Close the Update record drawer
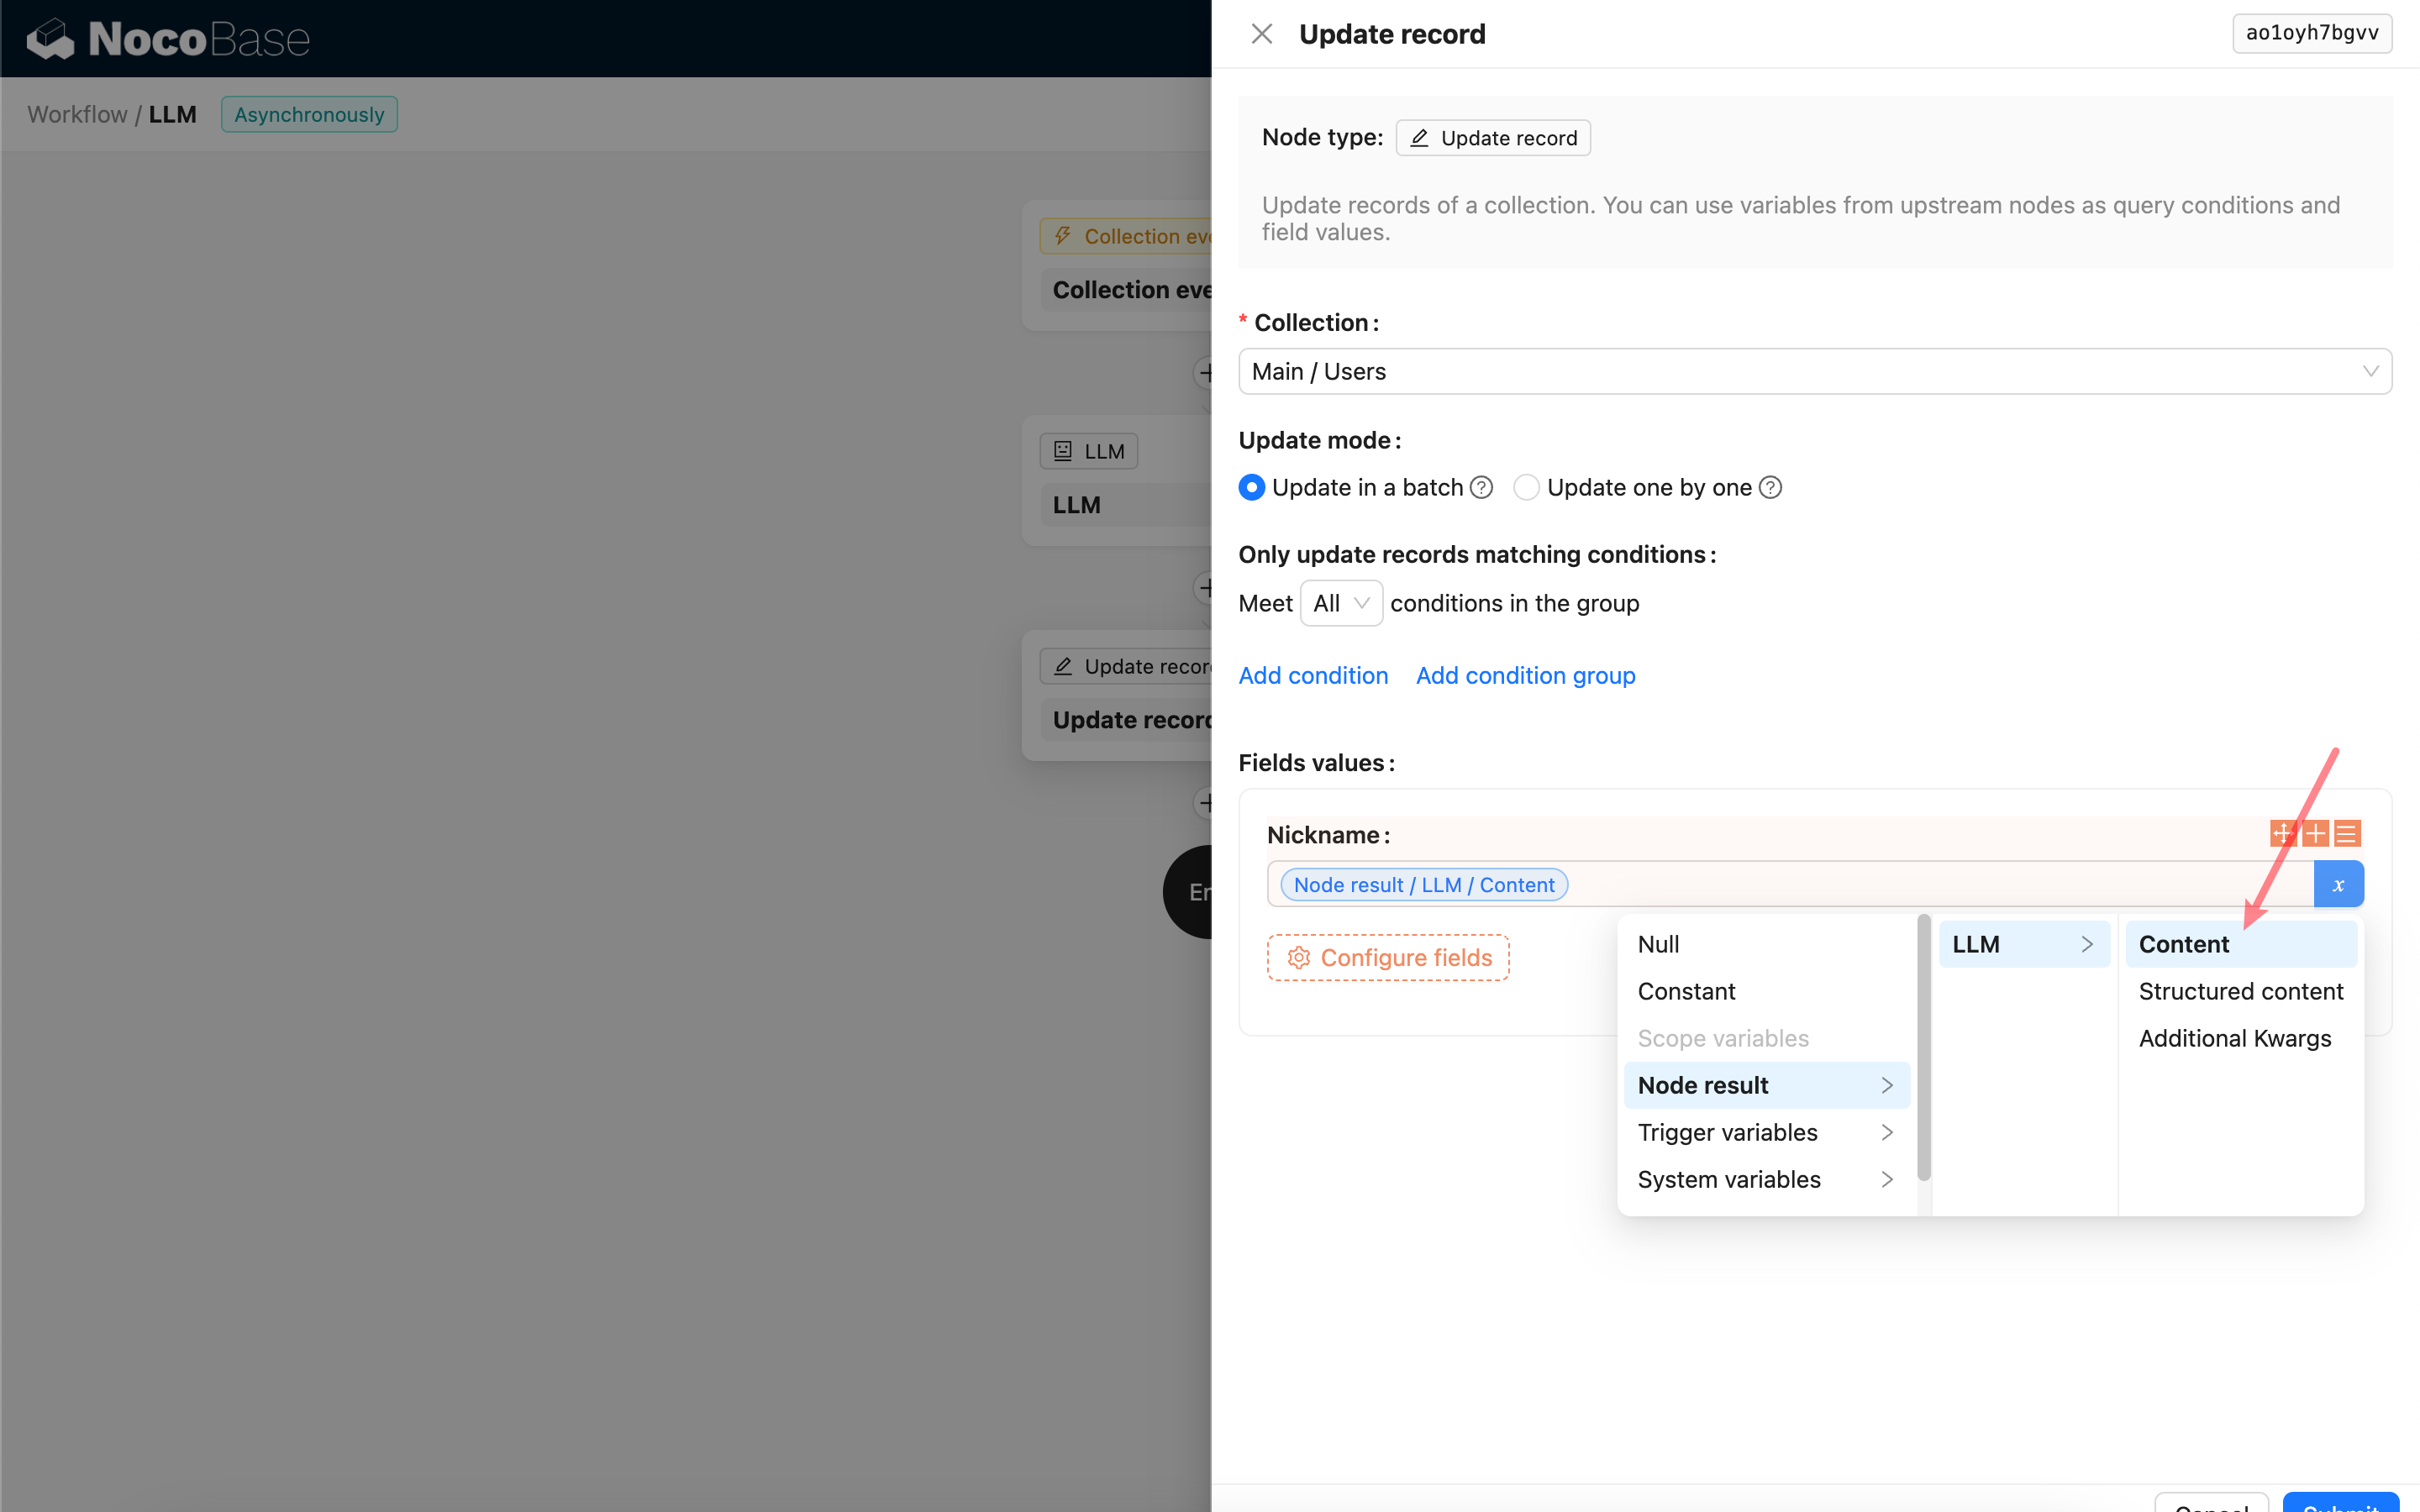The image size is (2420, 1512). pos(1261,34)
